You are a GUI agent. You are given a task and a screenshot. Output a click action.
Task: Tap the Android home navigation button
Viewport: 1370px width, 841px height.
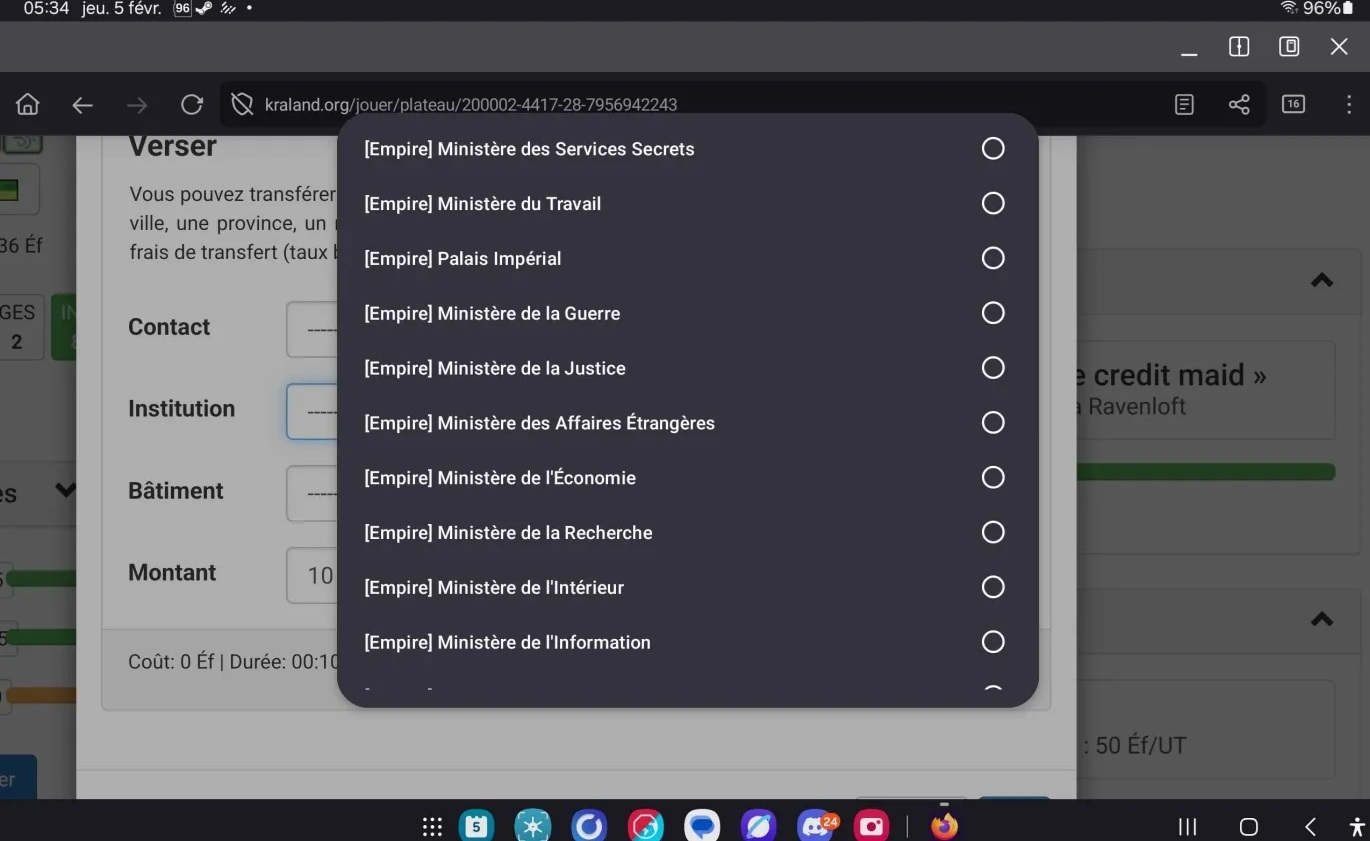(x=1248, y=827)
